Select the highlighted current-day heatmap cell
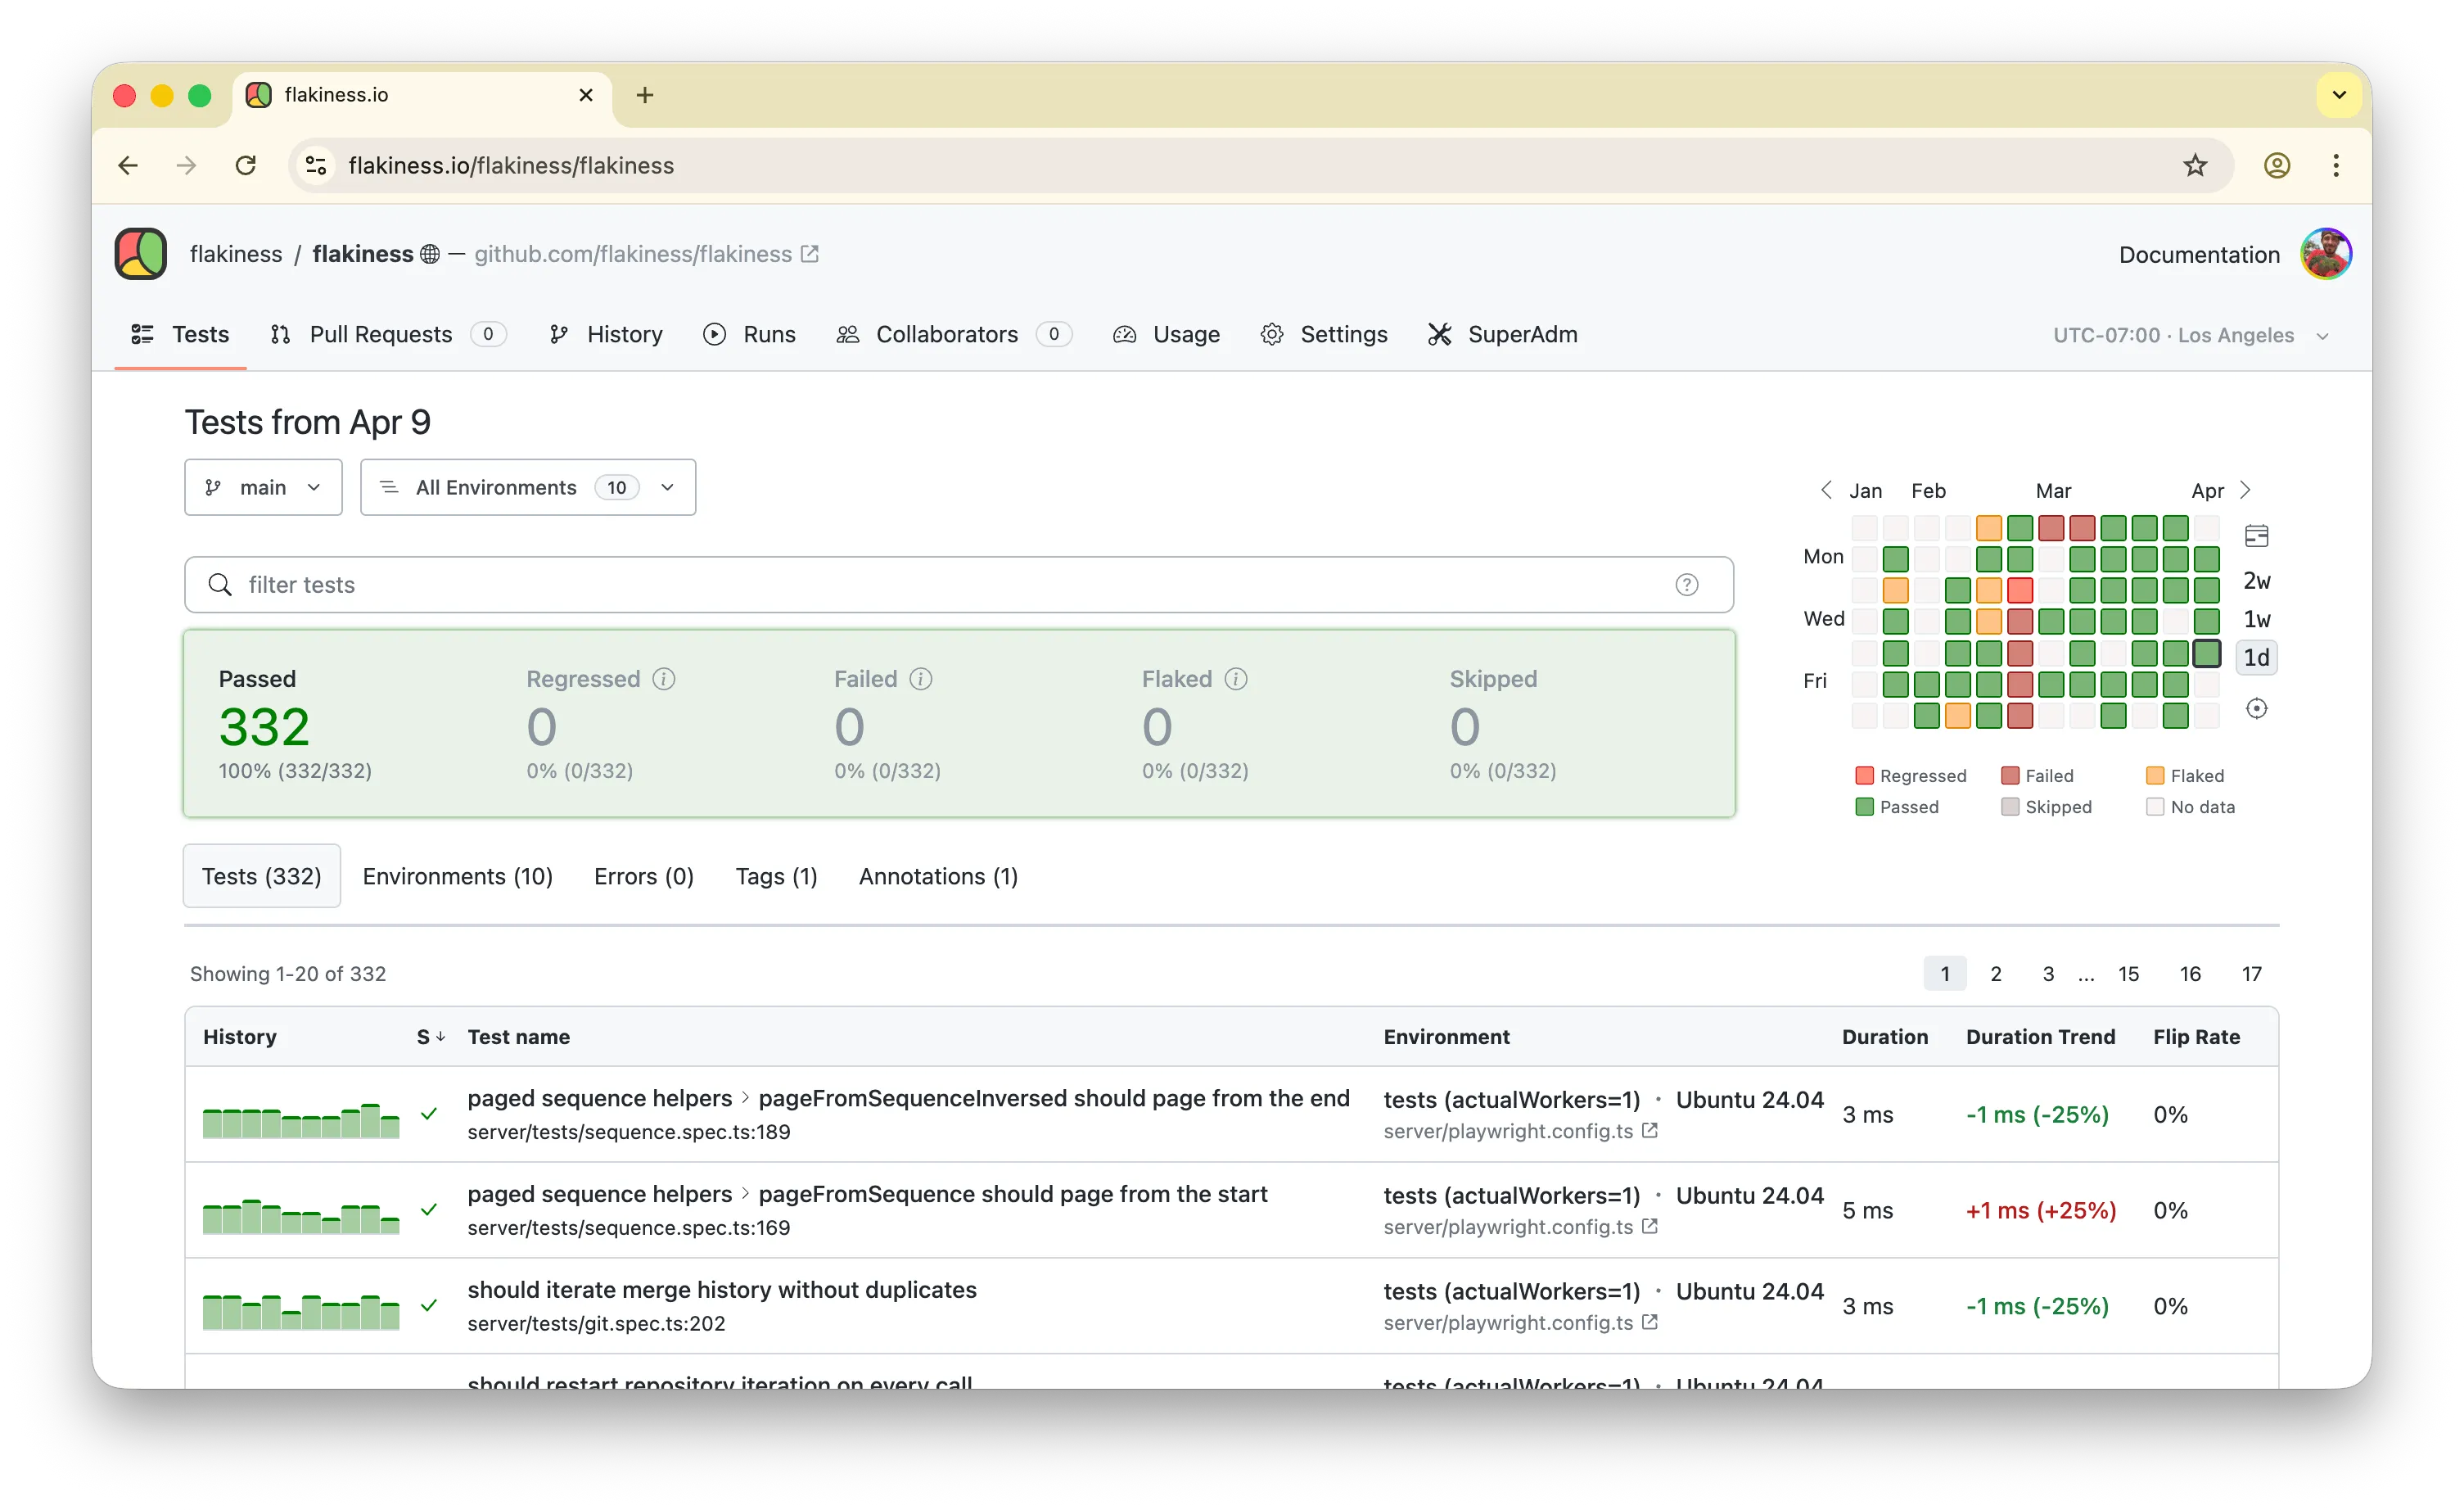Image resolution: width=2464 pixels, height=1510 pixels. (x=2206, y=653)
